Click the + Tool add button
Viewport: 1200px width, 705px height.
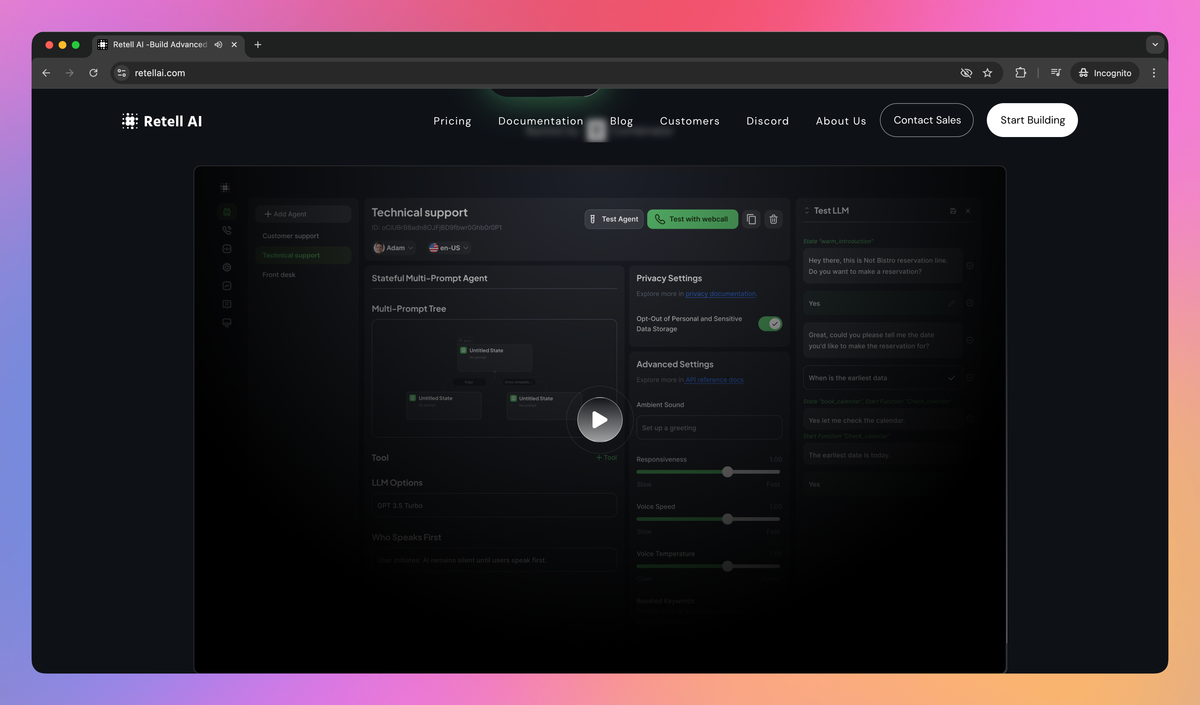pyautogui.click(x=607, y=458)
